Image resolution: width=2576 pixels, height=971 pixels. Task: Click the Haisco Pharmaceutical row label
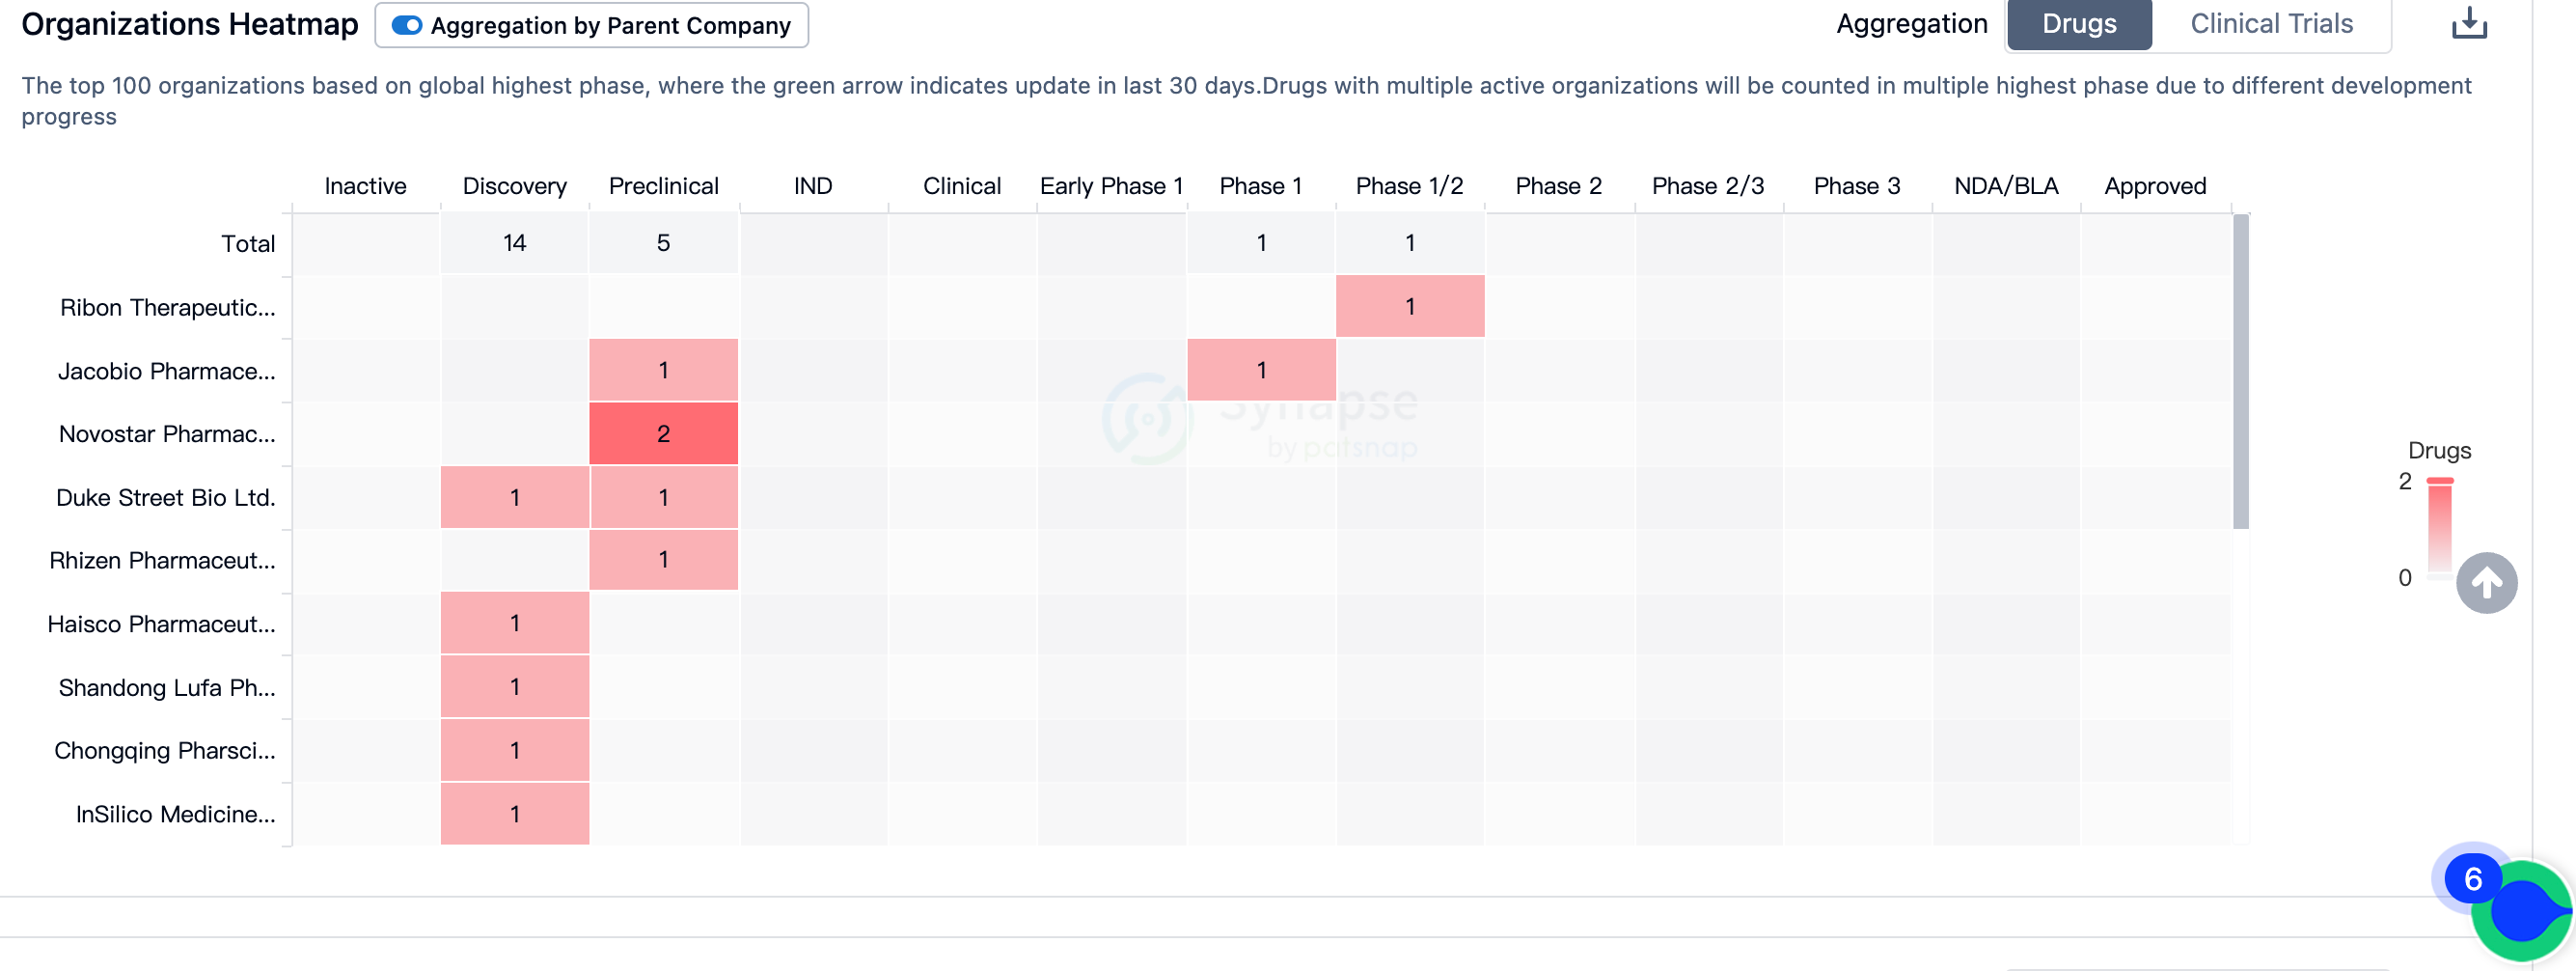pos(161,624)
